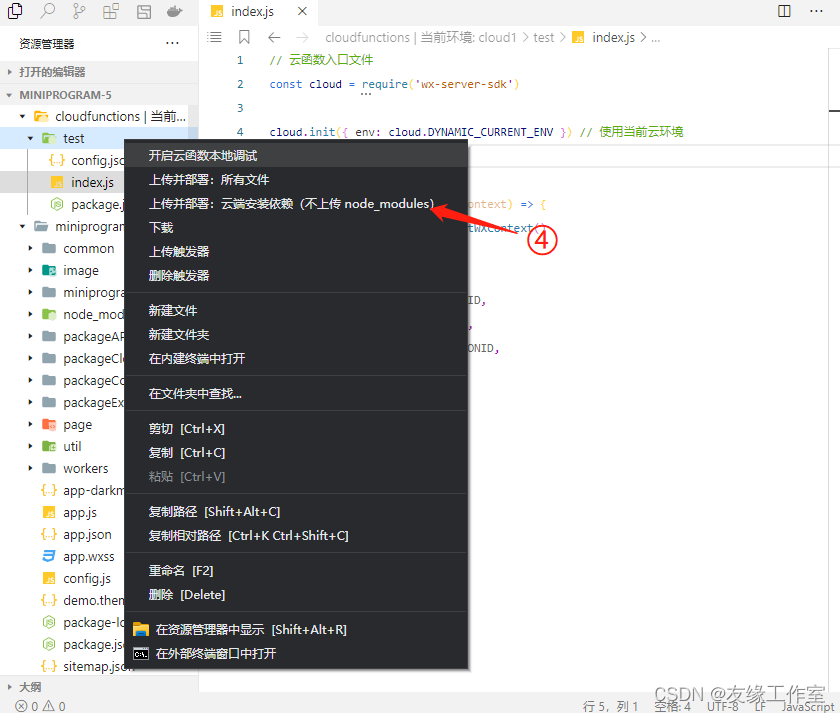Open resource manager more options ellipsis
This screenshot has width=840, height=713.
[172, 43]
